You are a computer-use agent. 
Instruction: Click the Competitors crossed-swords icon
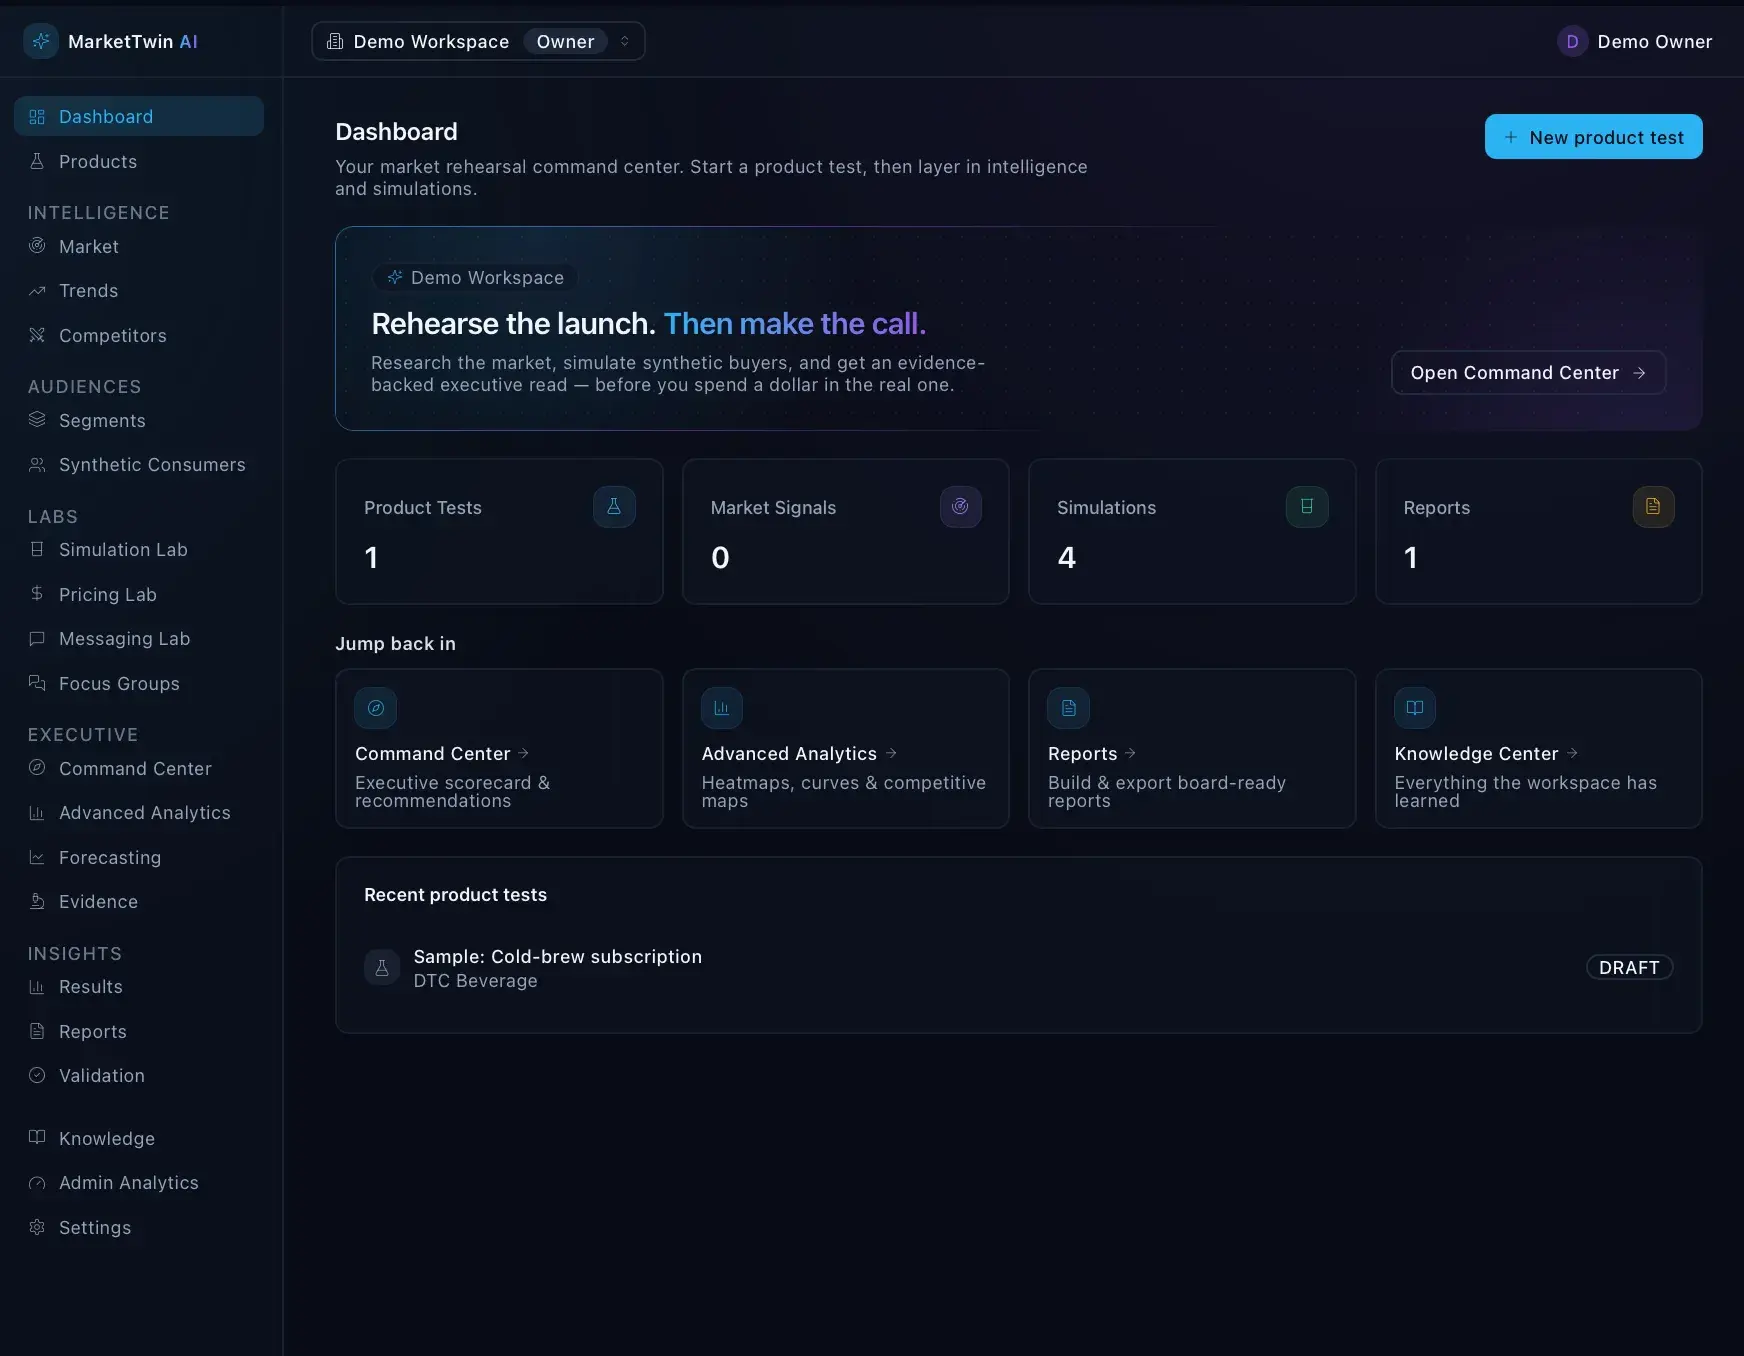click(37, 335)
